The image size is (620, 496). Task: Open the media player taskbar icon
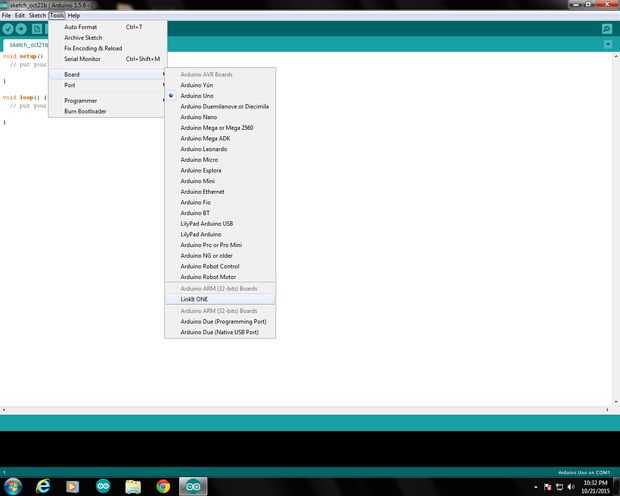click(72, 487)
